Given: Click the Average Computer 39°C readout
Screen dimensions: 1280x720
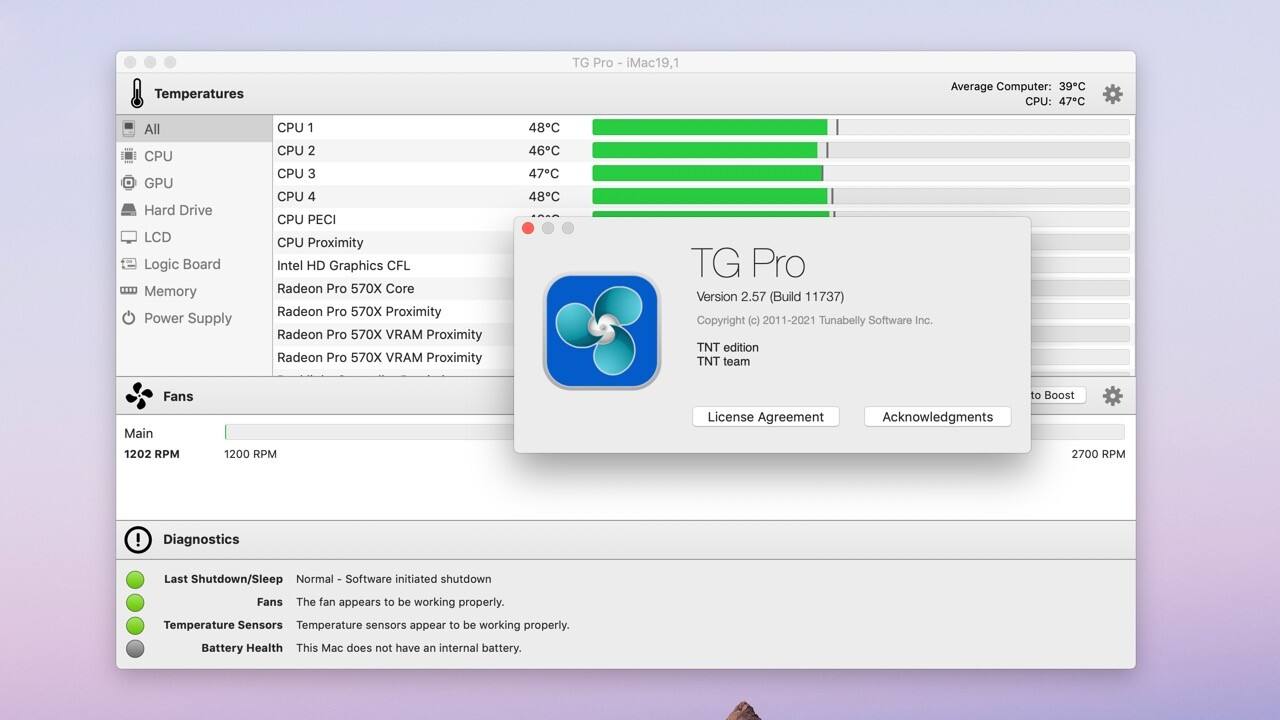Looking at the screenshot, I should [1018, 86].
